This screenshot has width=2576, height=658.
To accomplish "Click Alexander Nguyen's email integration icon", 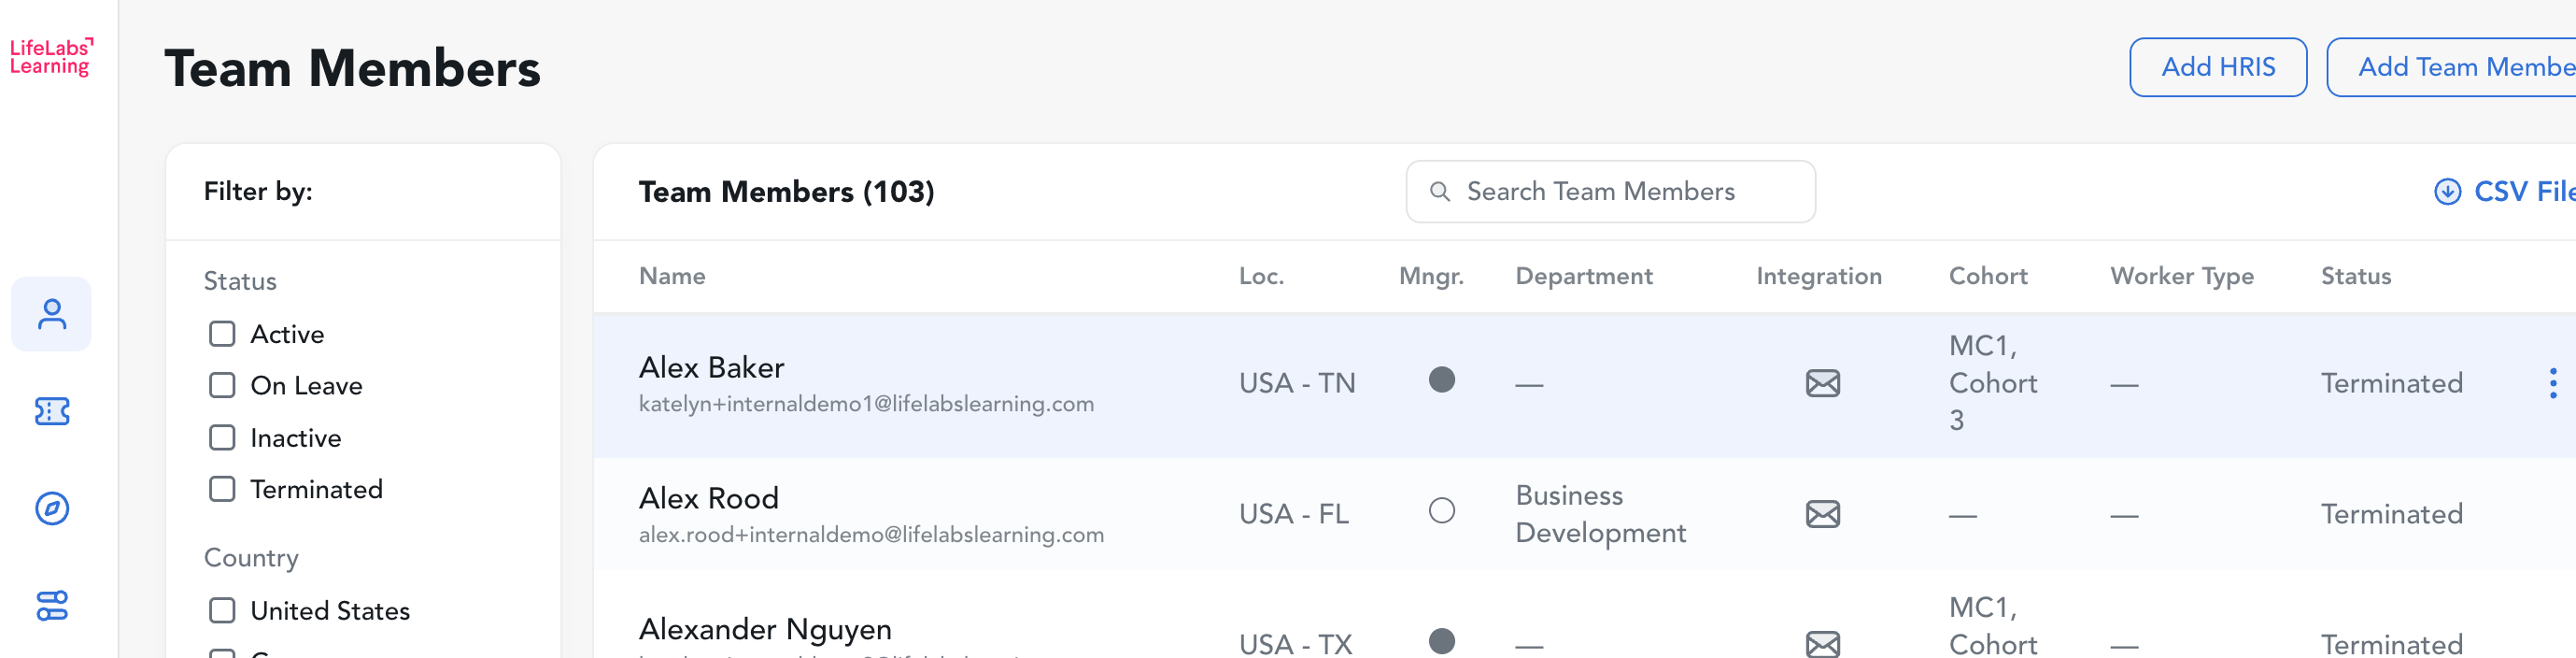I will (x=1822, y=644).
